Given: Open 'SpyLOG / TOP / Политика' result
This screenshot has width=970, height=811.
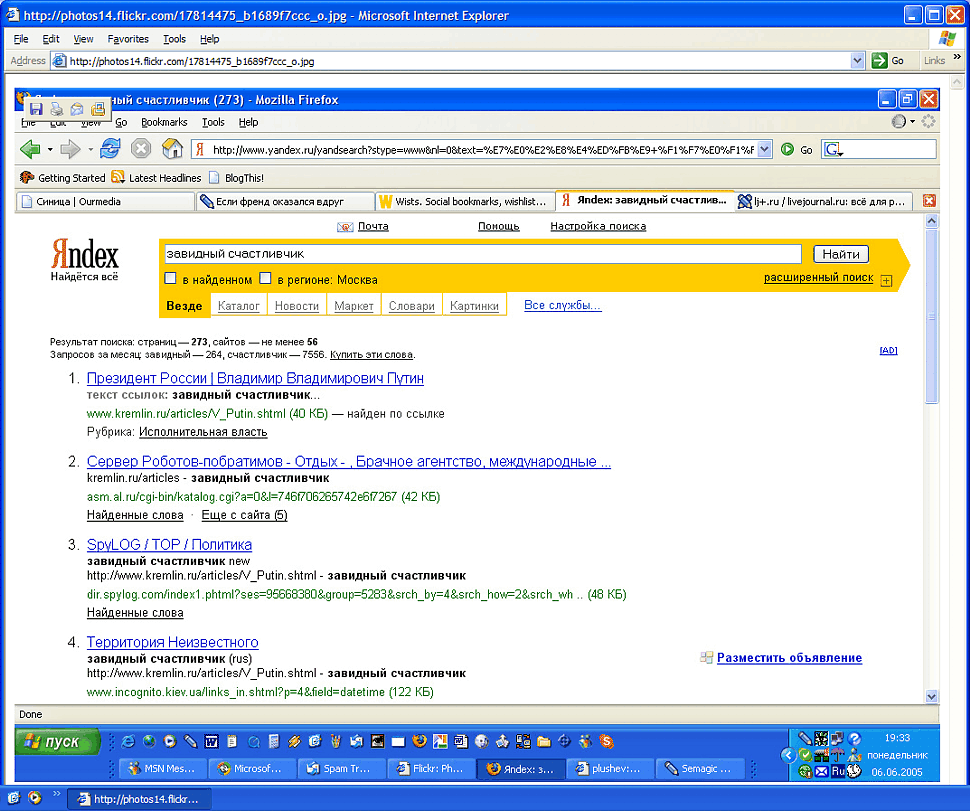Looking at the screenshot, I should coord(169,544).
